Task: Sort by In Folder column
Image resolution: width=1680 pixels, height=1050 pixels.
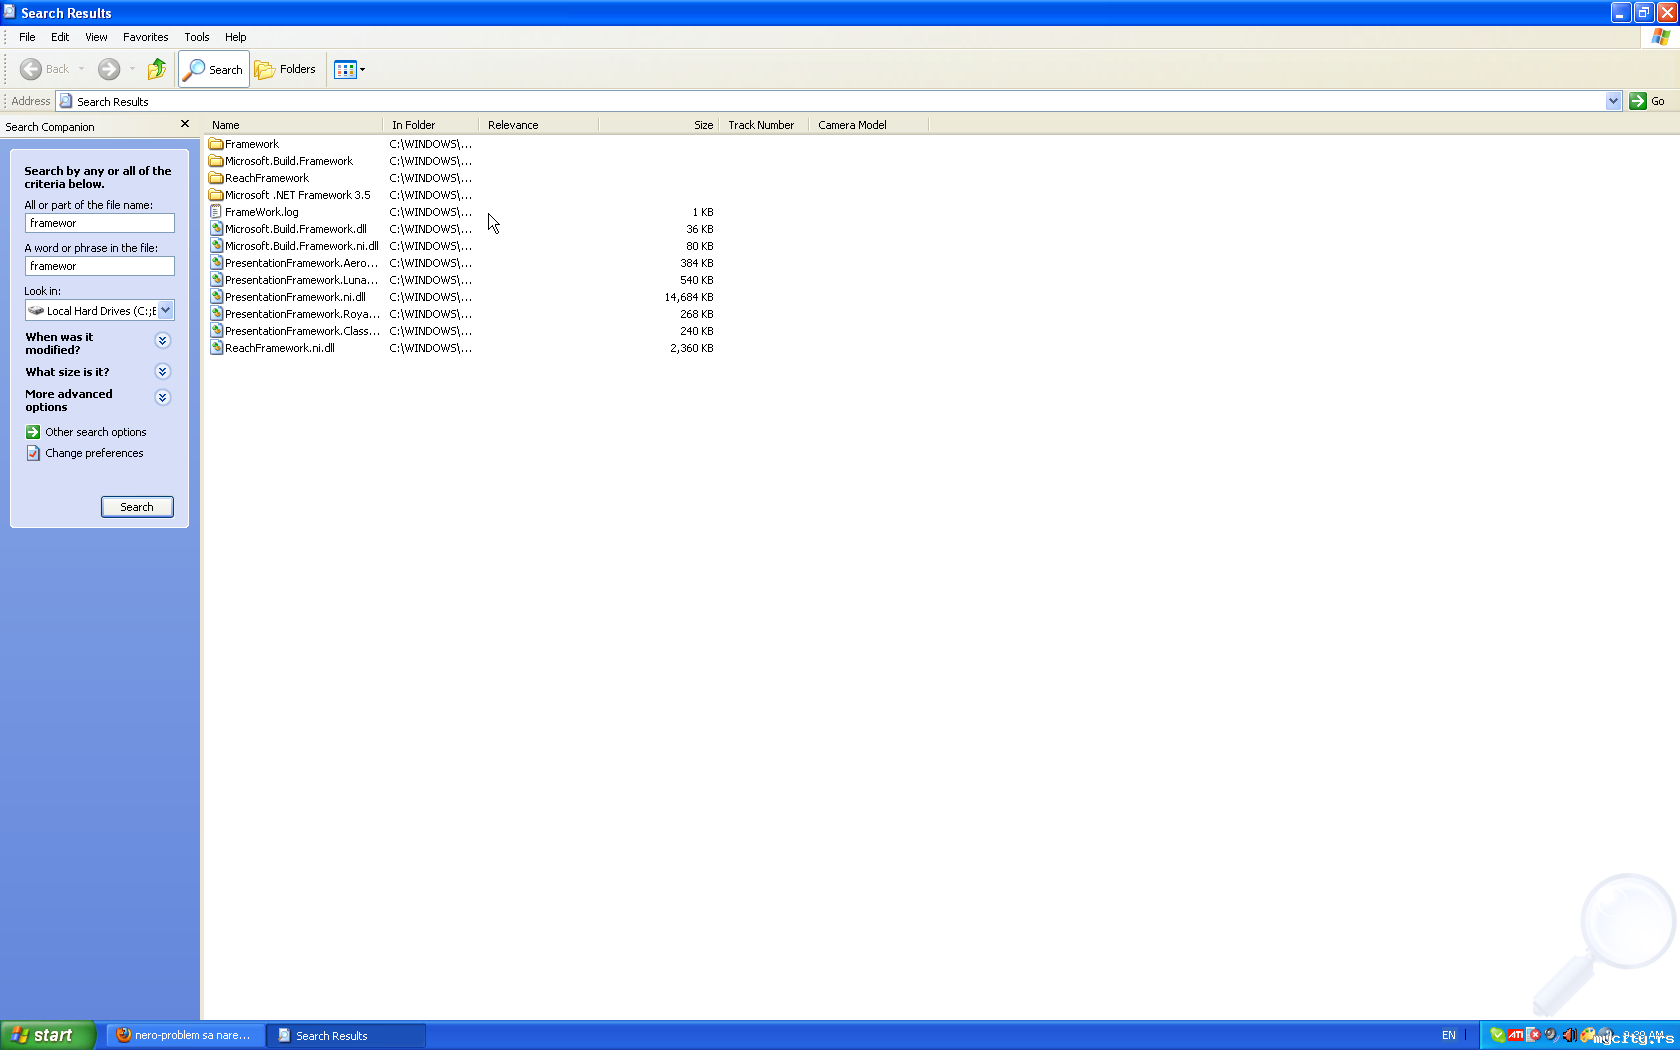Action: (431, 125)
